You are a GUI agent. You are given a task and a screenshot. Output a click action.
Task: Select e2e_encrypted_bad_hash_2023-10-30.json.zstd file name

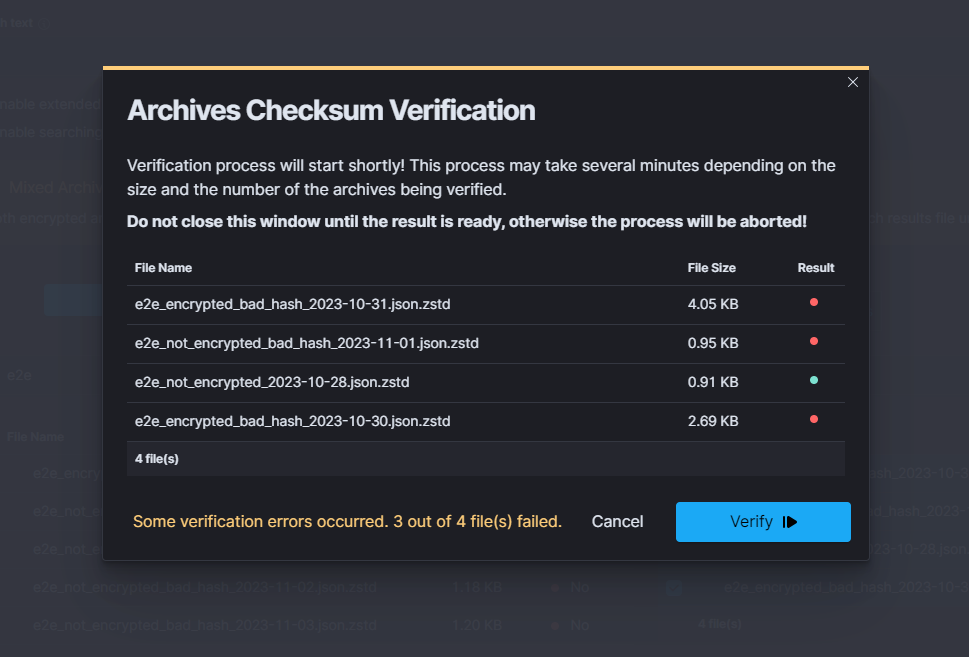[292, 421]
